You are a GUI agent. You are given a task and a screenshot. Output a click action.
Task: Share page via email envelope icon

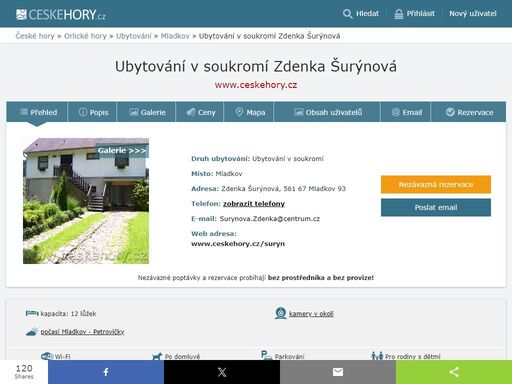tap(338, 372)
